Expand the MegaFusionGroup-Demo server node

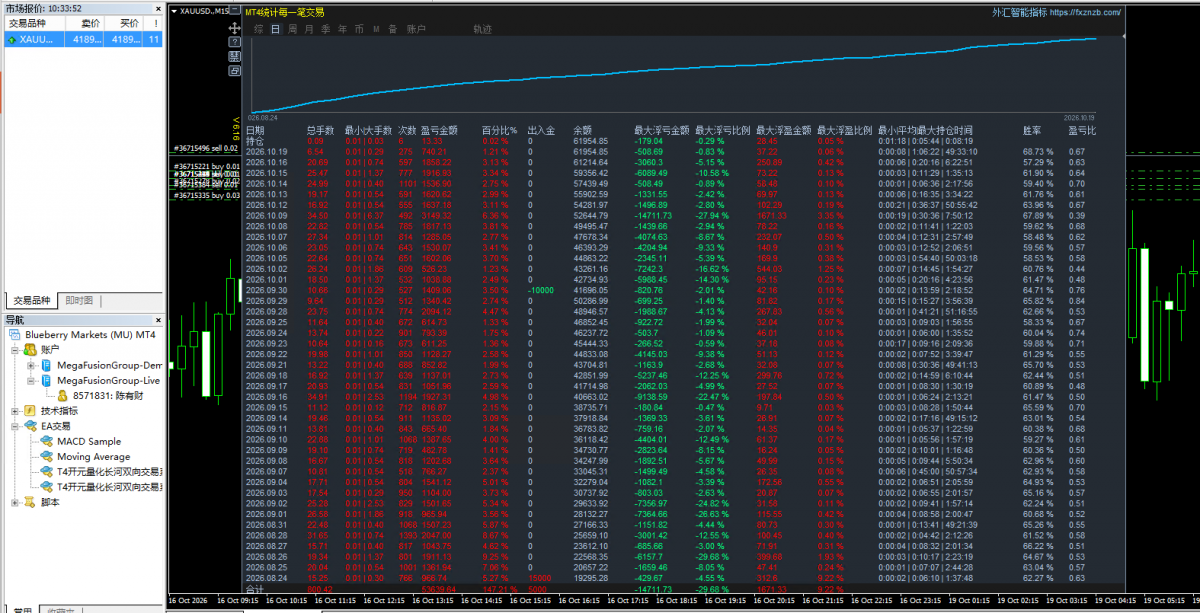(31, 365)
